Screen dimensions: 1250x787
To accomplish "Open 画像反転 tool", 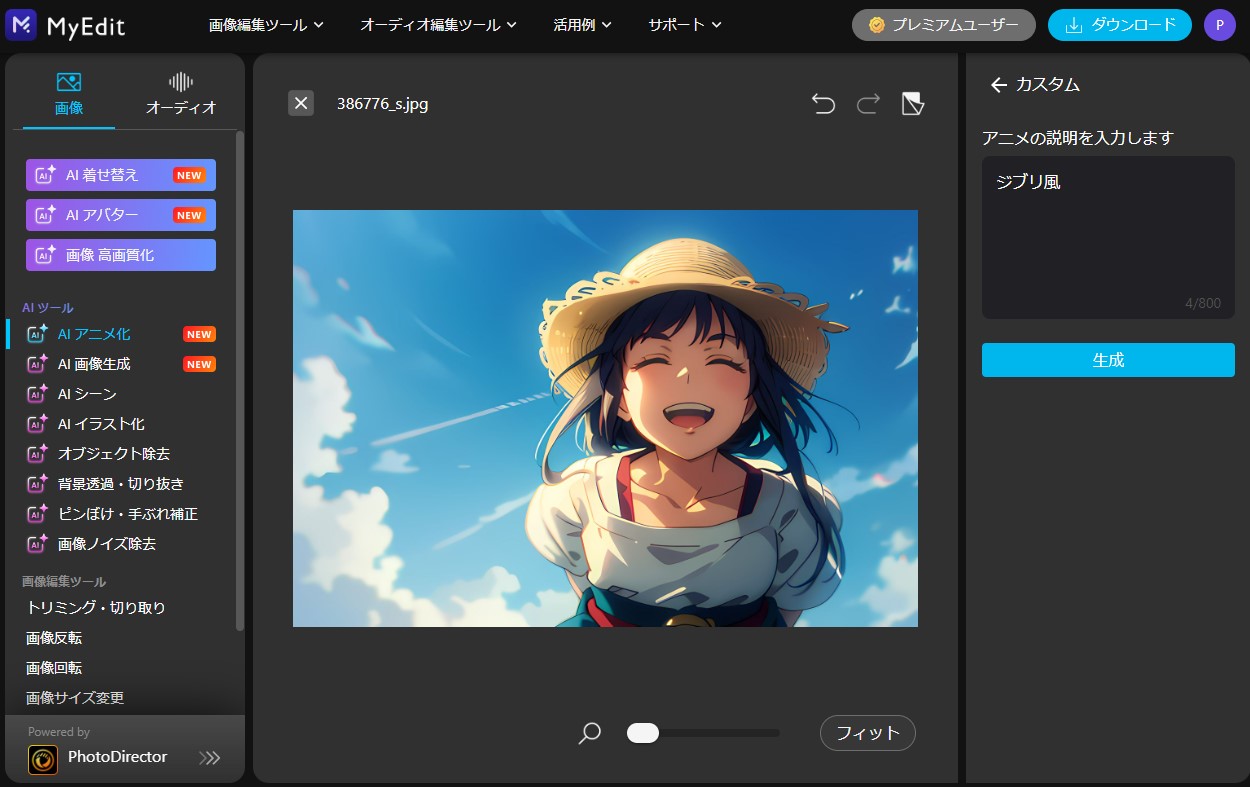I will click(54, 638).
